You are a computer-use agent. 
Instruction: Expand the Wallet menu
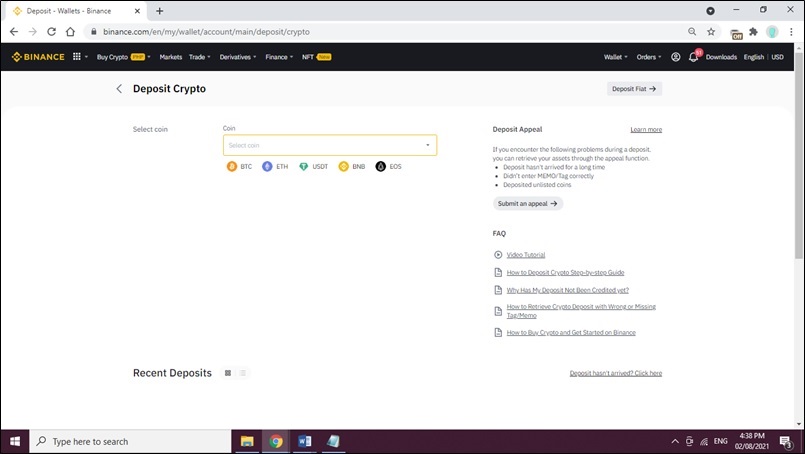[616, 57]
